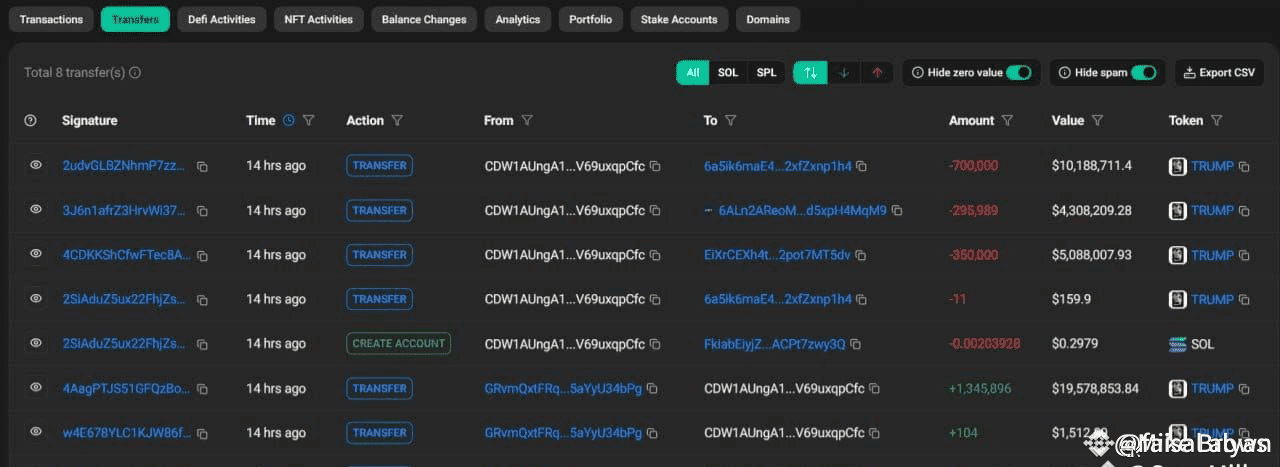Open the NFT Activities tab
Viewport: 1280px width, 467px height.
coord(318,19)
